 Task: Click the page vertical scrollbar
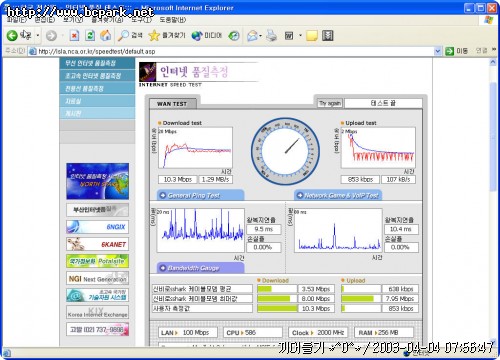[493, 200]
